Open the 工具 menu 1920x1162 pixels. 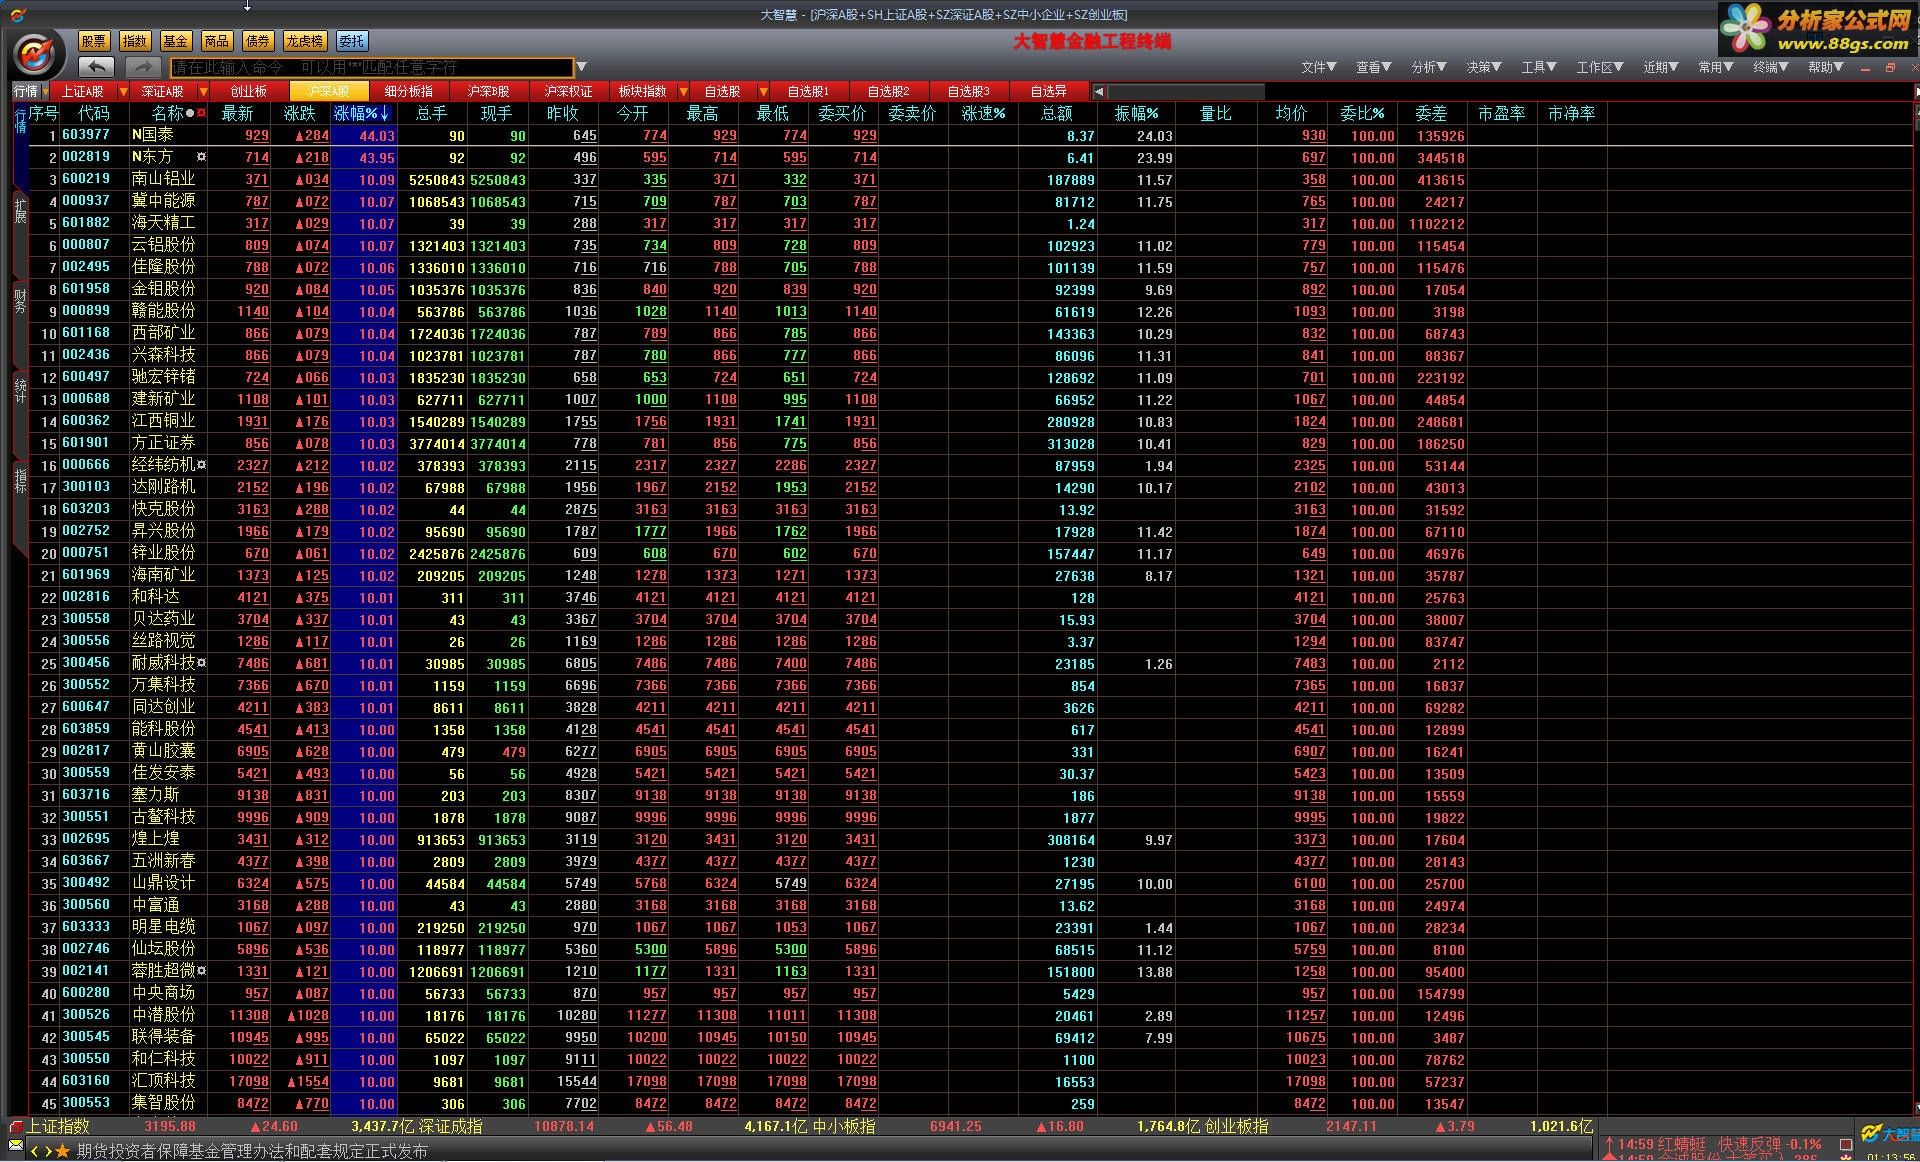[1539, 67]
